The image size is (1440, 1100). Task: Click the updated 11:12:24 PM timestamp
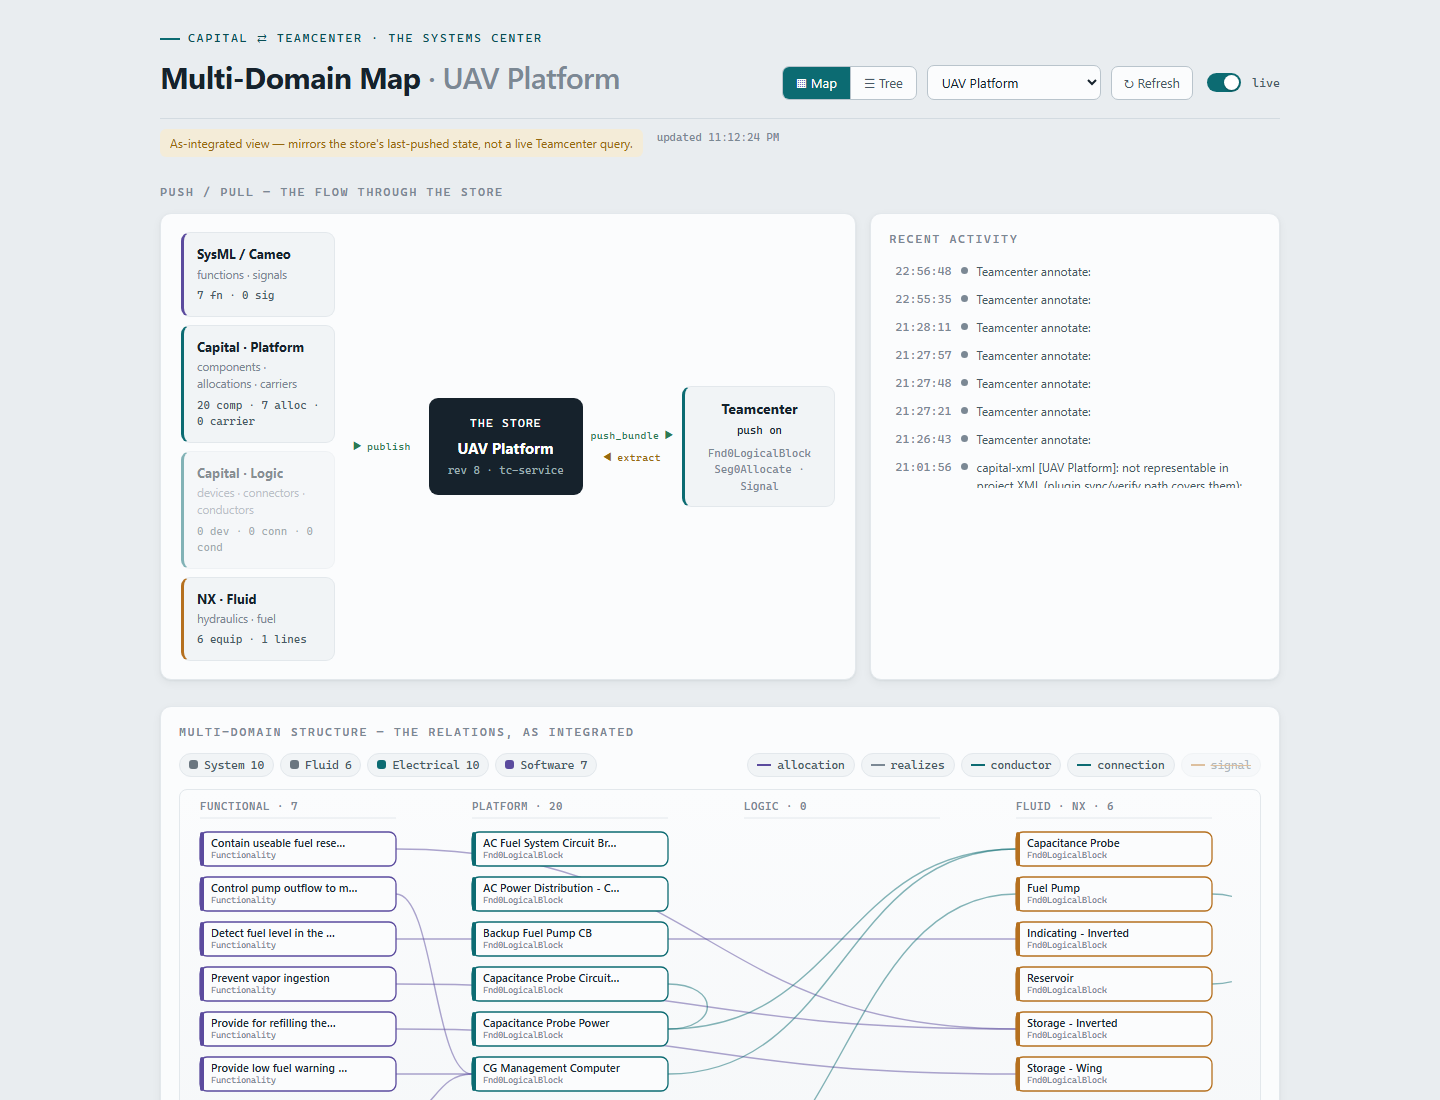(x=718, y=138)
